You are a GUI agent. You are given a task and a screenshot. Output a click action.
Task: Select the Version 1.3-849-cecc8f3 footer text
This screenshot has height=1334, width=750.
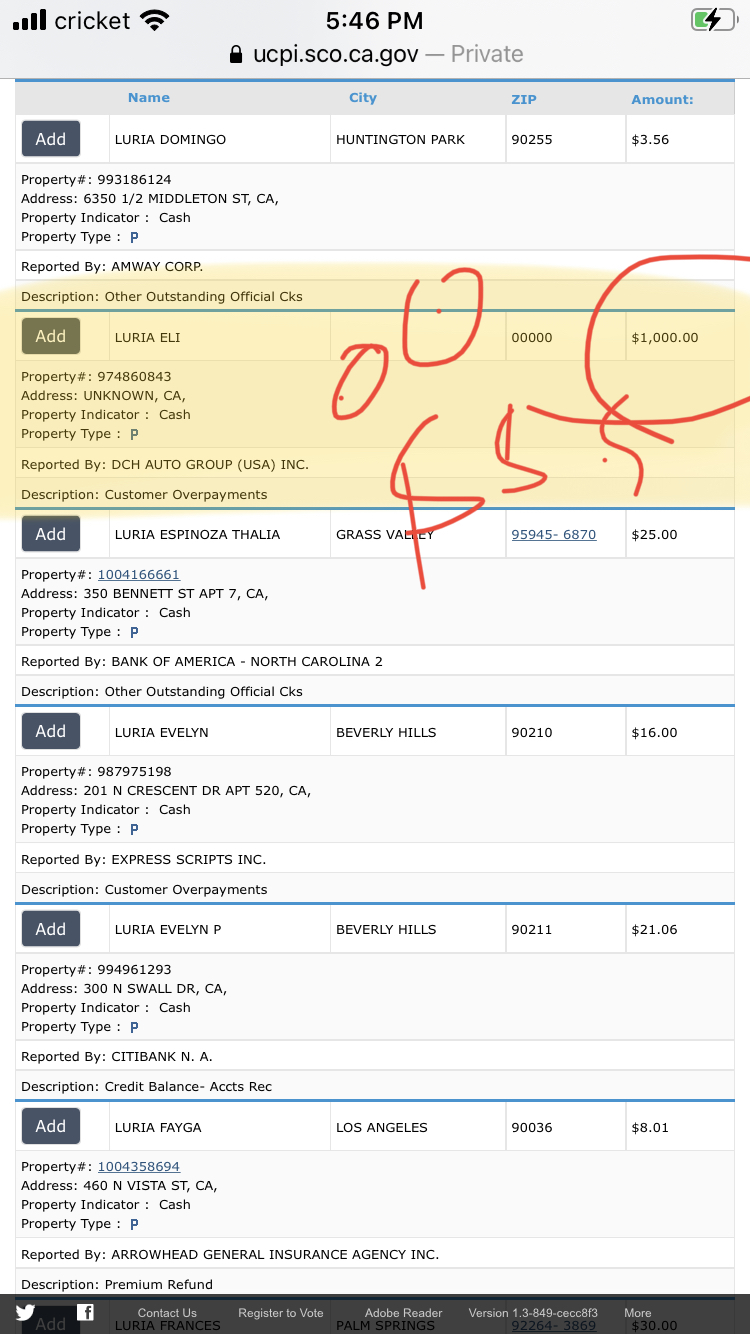(x=533, y=1313)
